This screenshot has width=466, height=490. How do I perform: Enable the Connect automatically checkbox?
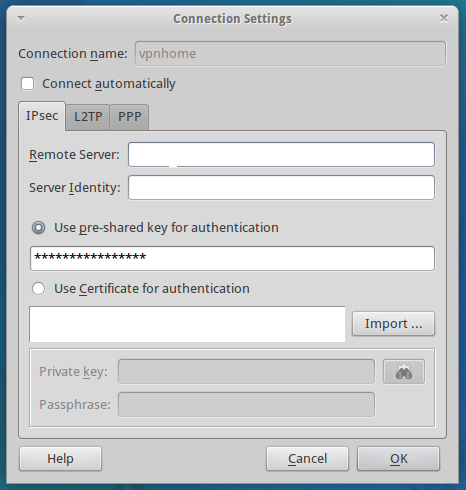(x=28, y=84)
